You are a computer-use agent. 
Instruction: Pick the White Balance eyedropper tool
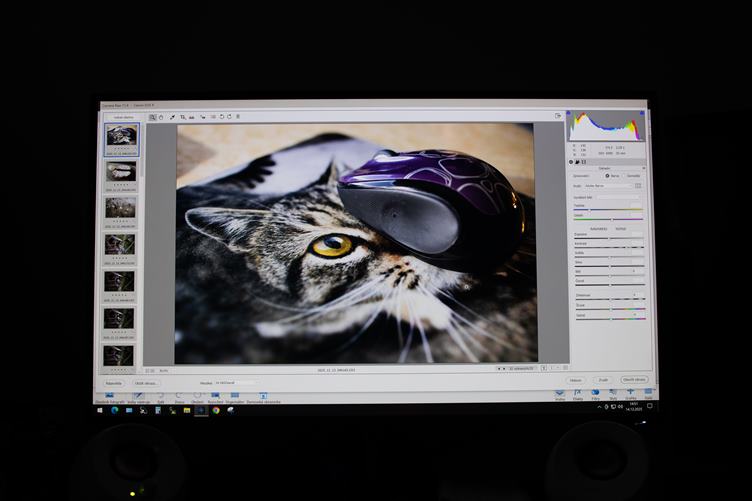[172, 117]
